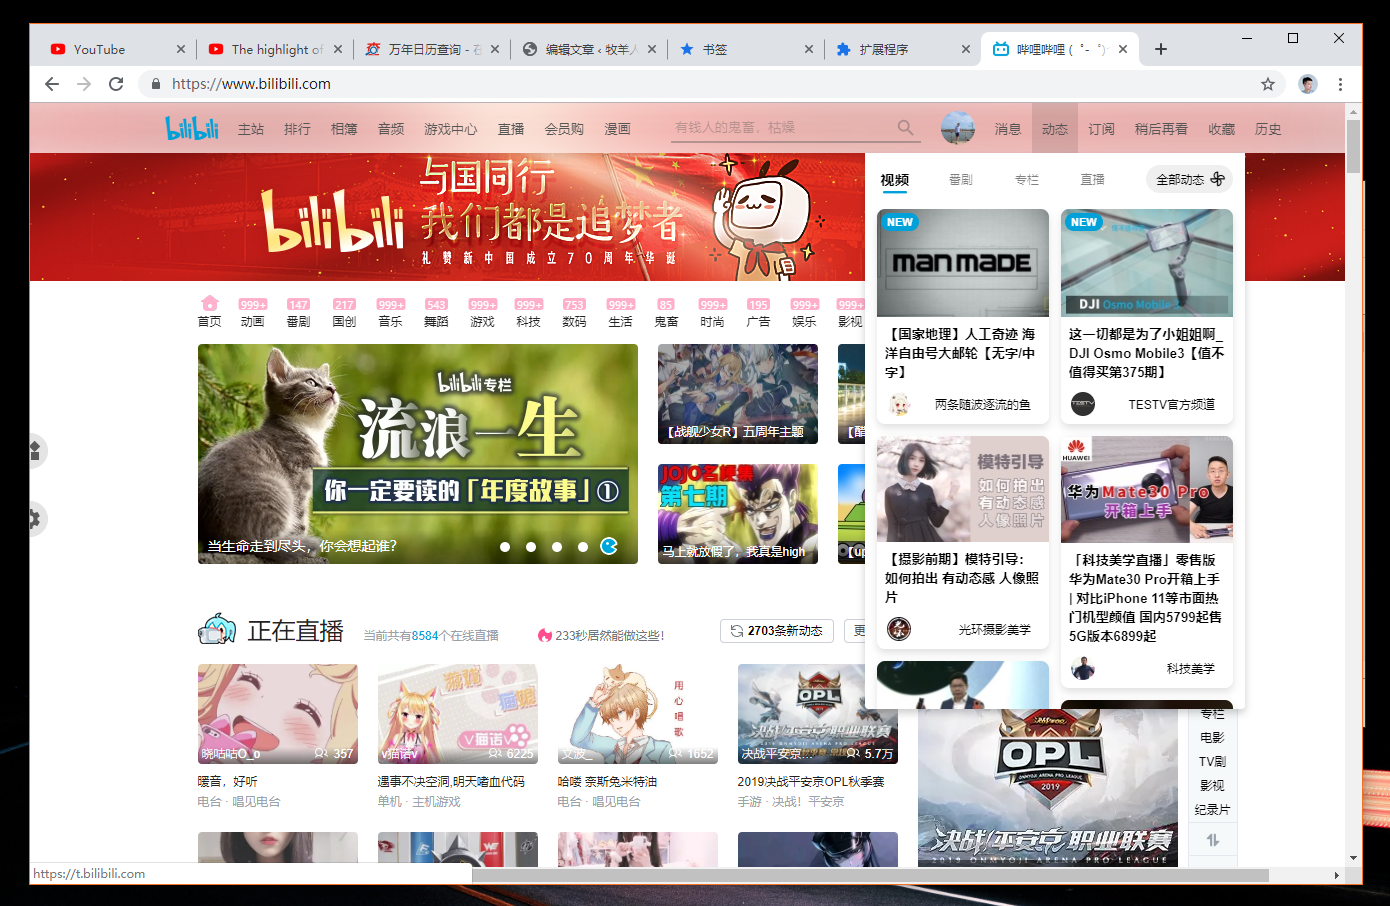This screenshot has height=906, width=1390.
Task: Toggle the 全部动态 filter
Action: click(x=1188, y=178)
